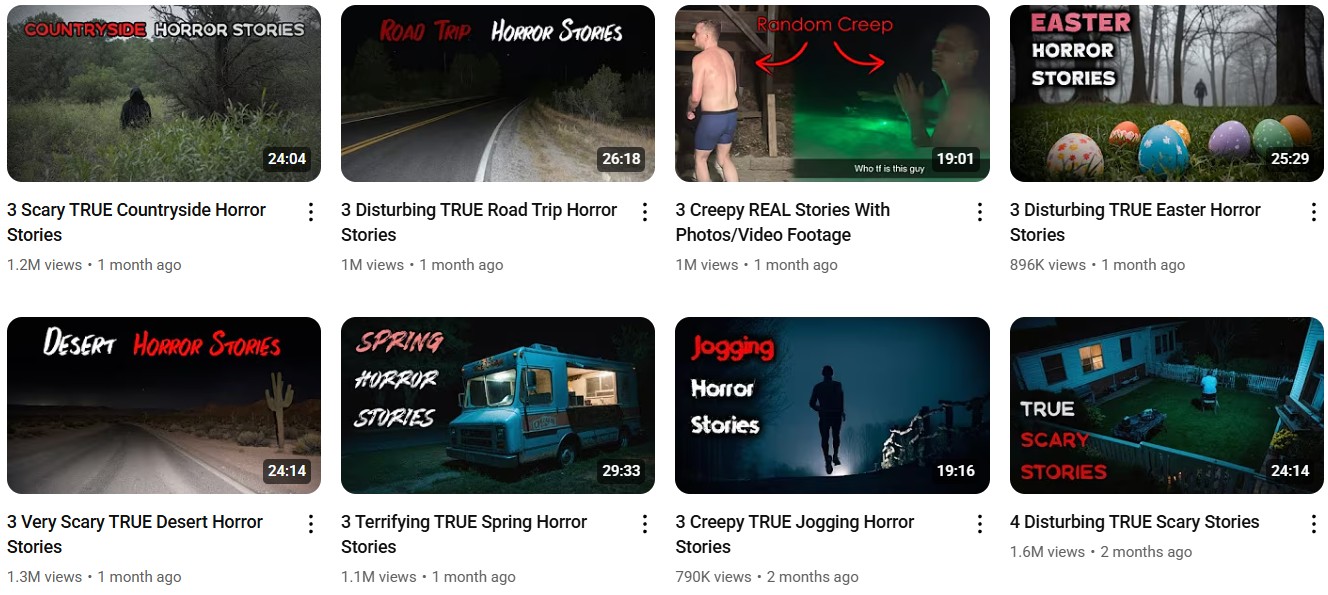Open three-dot menu for Photos/Video Footage video
This screenshot has height=595, width=1328.
coord(980,212)
